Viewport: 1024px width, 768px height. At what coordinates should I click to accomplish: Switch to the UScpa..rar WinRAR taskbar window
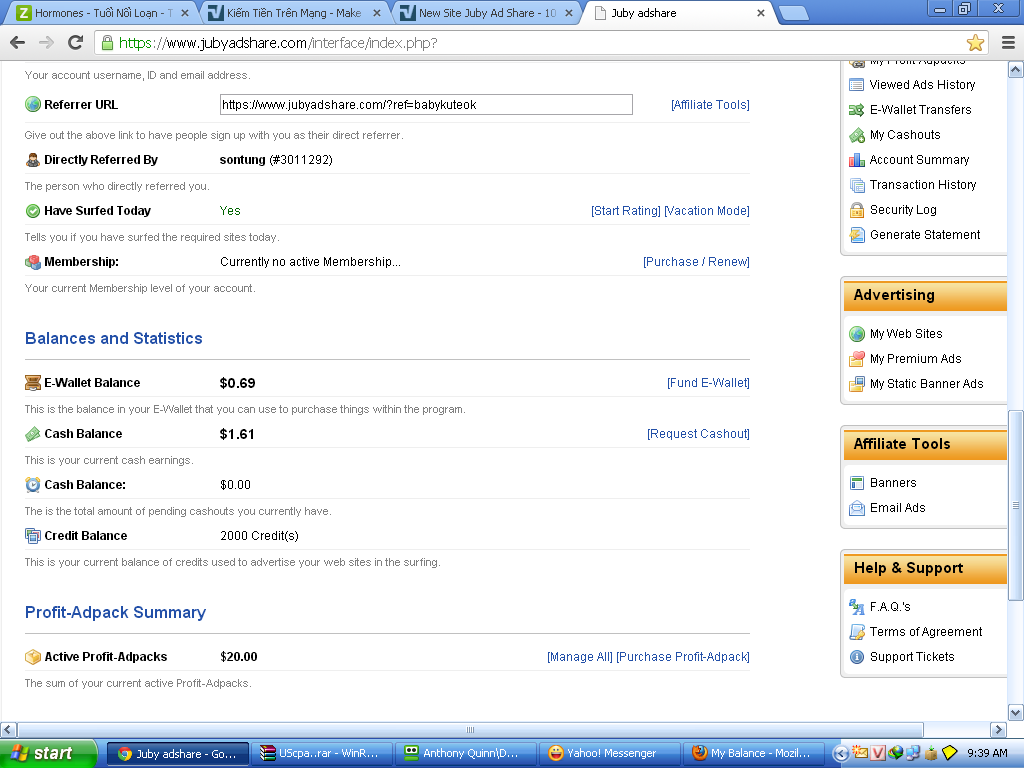click(321, 754)
